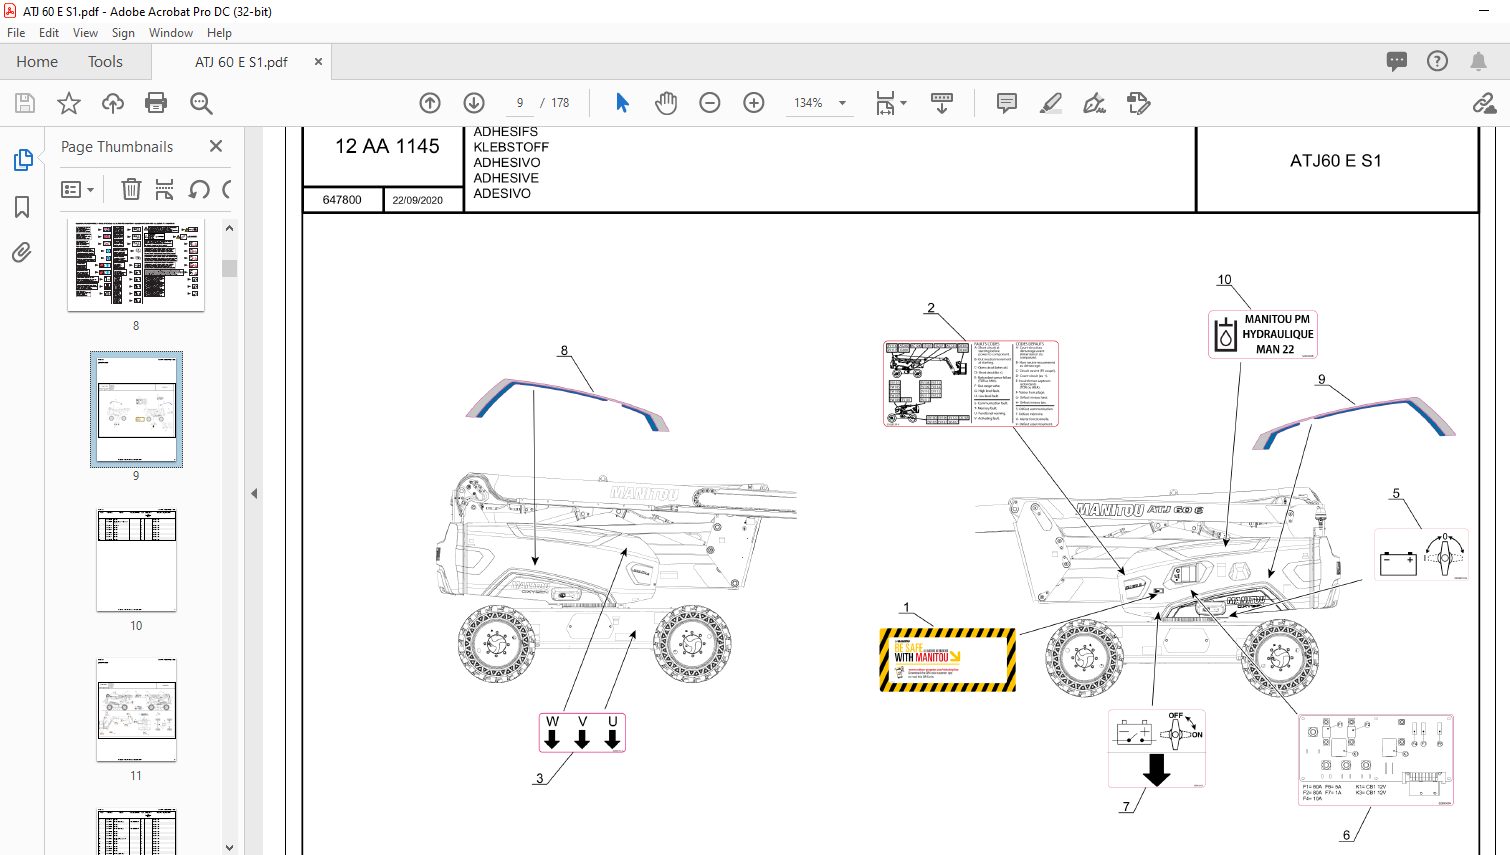Add a sticky note comment
The width and height of the screenshot is (1510, 855).
click(1007, 103)
